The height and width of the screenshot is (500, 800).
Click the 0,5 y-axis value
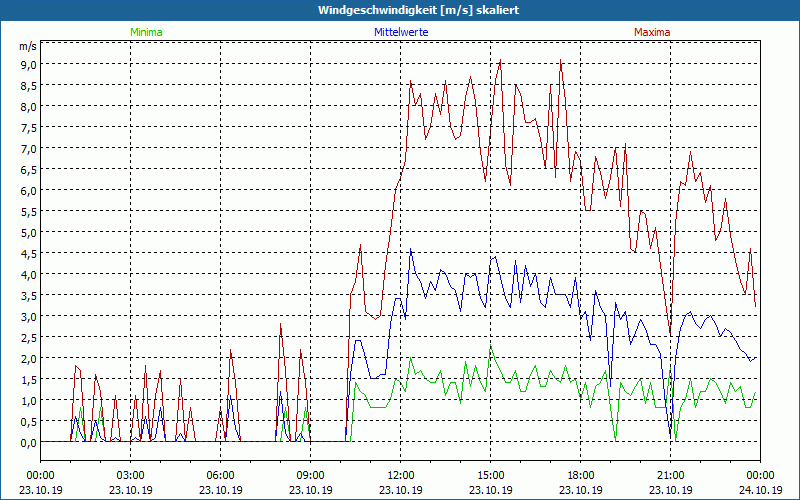click(x=28, y=421)
